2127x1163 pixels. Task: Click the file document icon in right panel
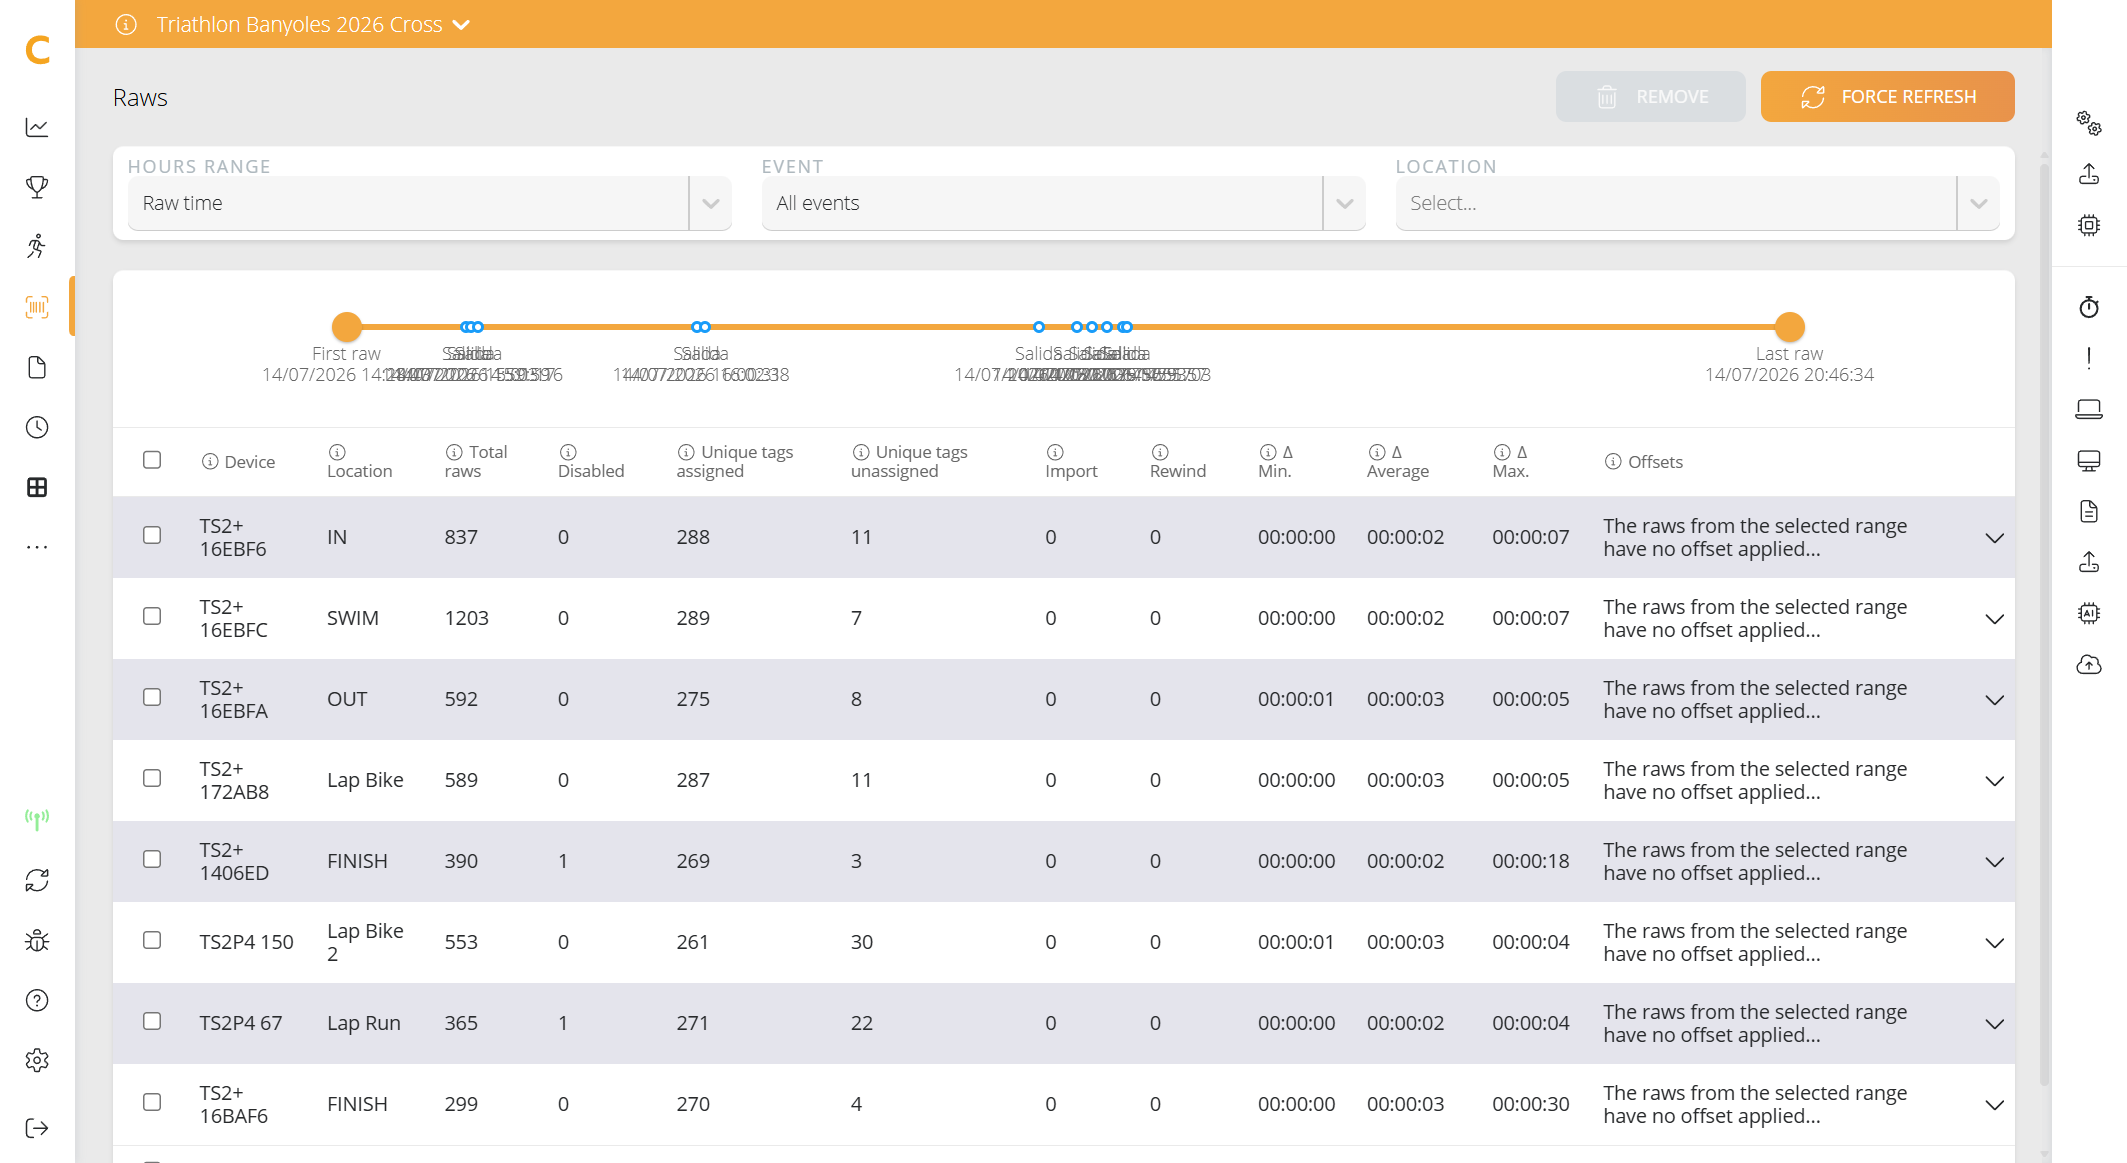(x=2089, y=511)
